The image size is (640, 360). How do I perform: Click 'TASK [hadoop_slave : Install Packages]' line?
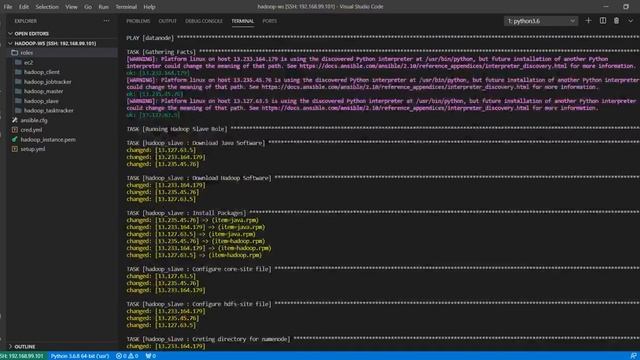(x=186, y=213)
